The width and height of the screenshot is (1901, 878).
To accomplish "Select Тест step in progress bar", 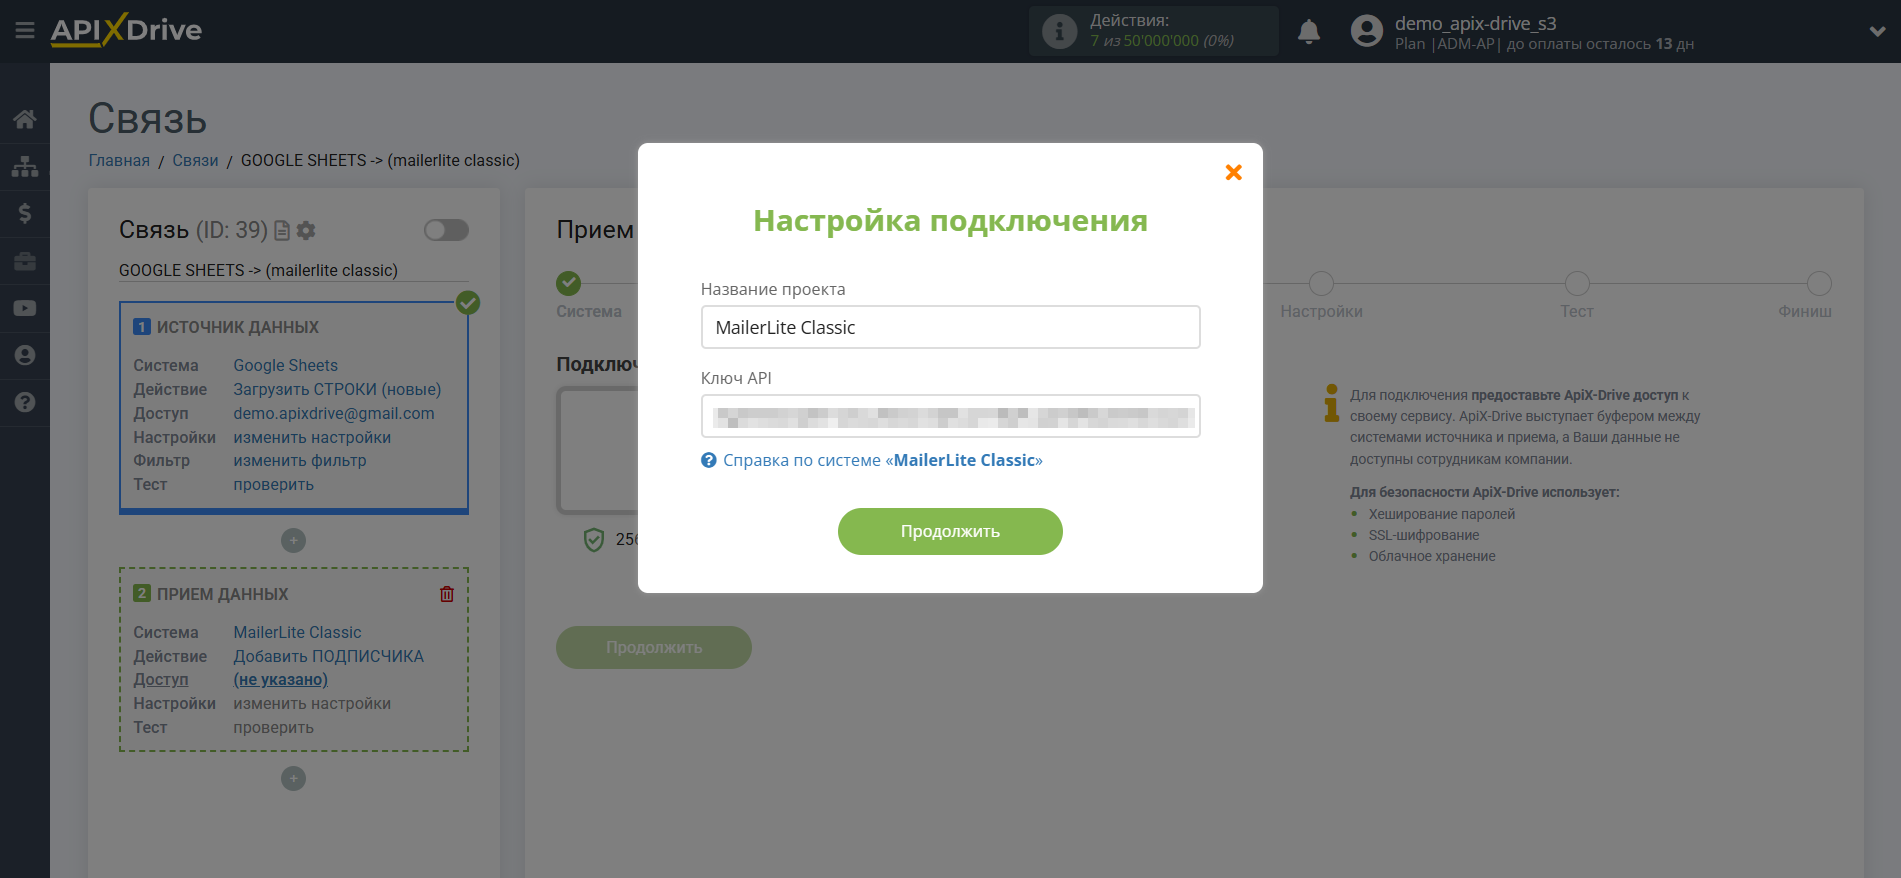I will tap(1577, 283).
